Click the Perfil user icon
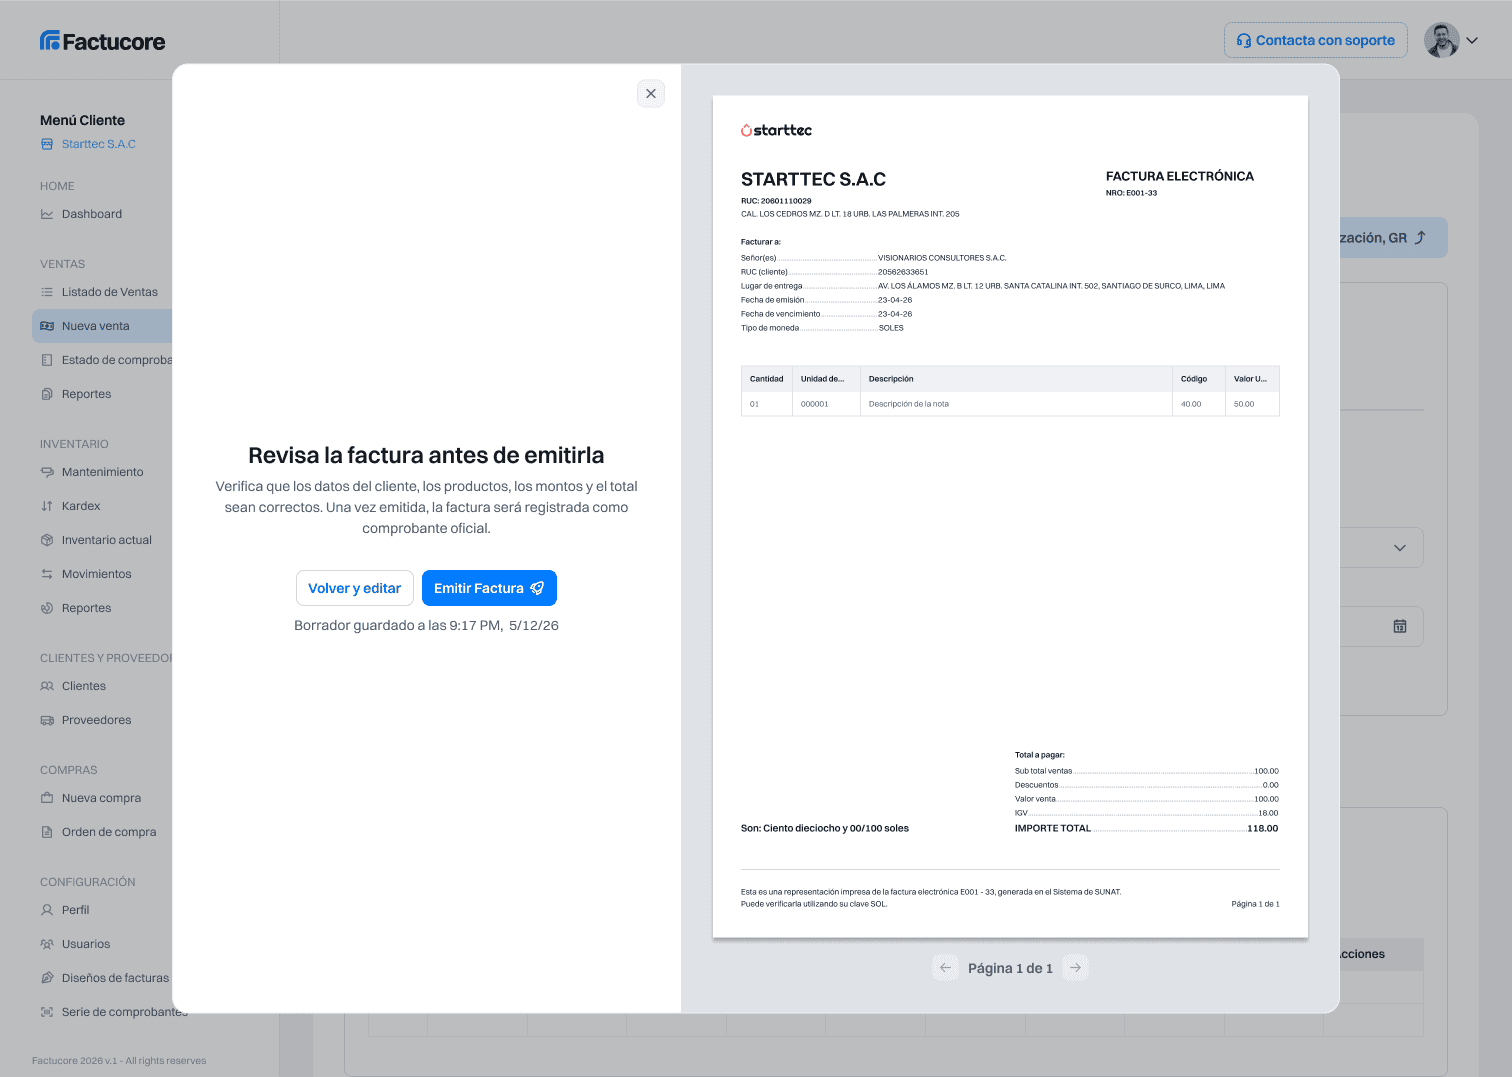The height and width of the screenshot is (1077, 1512). click(47, 910)
